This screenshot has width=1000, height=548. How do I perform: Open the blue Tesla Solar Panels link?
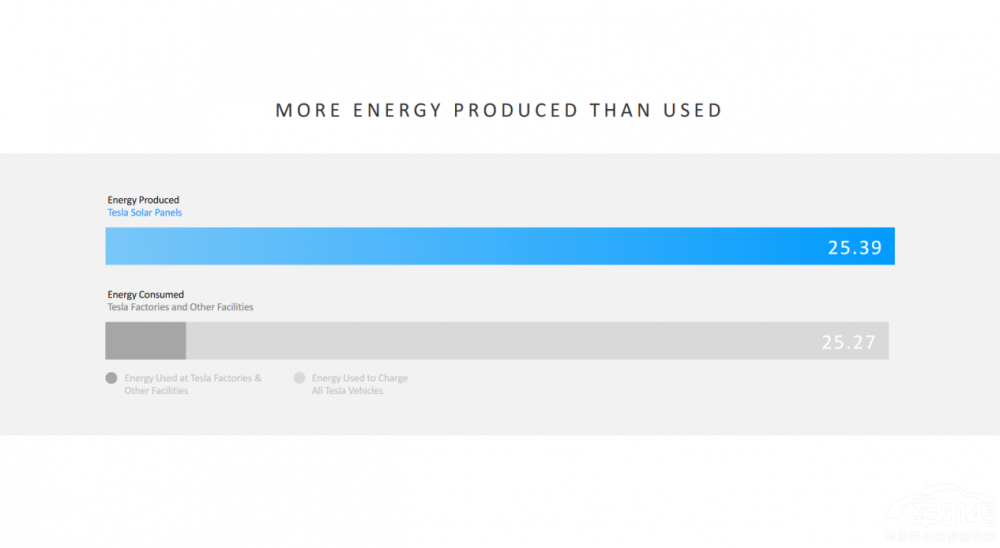[x=145, y=213]
